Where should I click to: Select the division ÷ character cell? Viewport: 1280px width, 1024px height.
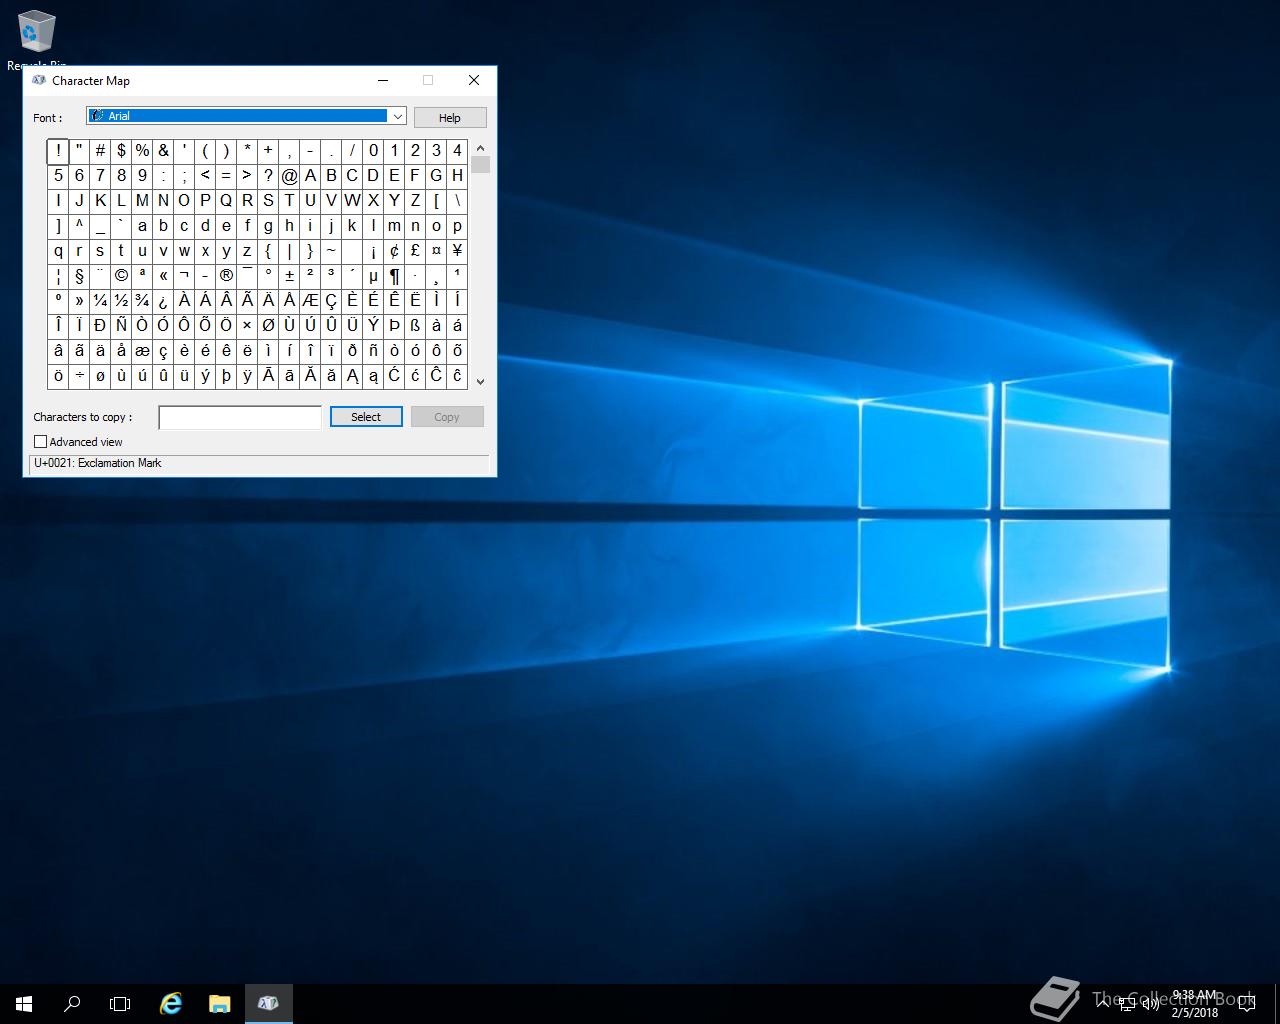click(79, 376)
